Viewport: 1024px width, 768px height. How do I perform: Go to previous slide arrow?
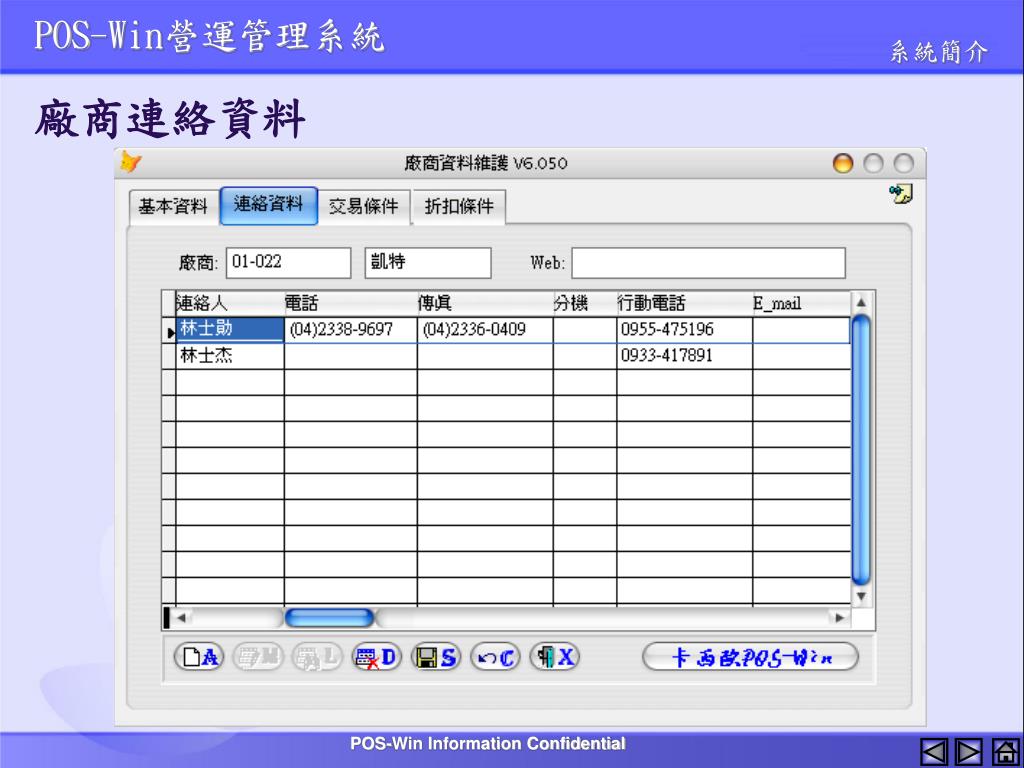(x=935, y=752)
